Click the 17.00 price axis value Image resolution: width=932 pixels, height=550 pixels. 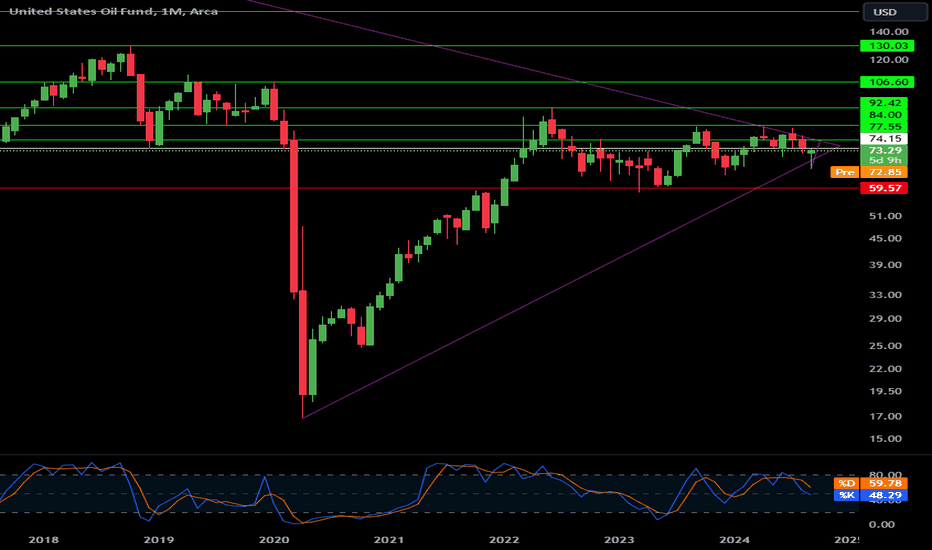(x=885, y=417)
